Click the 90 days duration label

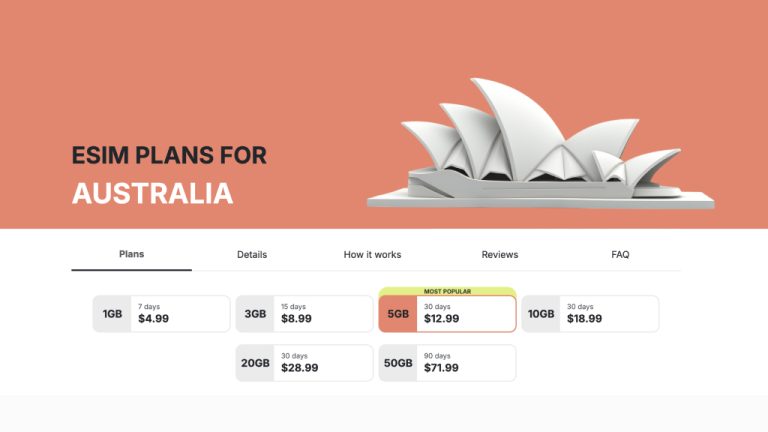(437, 355)
